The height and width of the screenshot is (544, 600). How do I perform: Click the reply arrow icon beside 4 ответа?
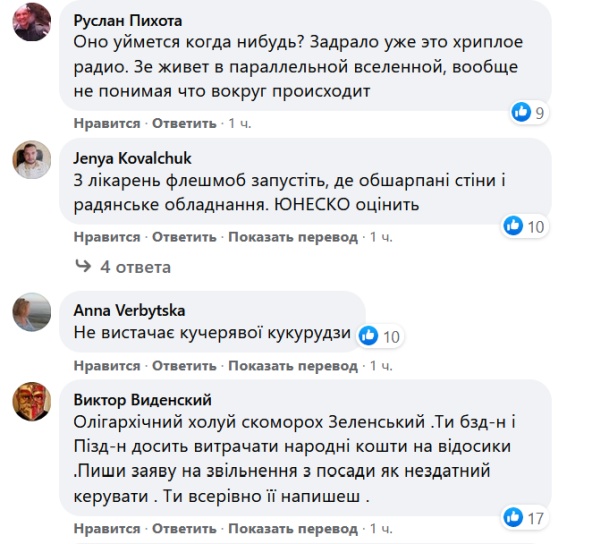coord(84,267)
